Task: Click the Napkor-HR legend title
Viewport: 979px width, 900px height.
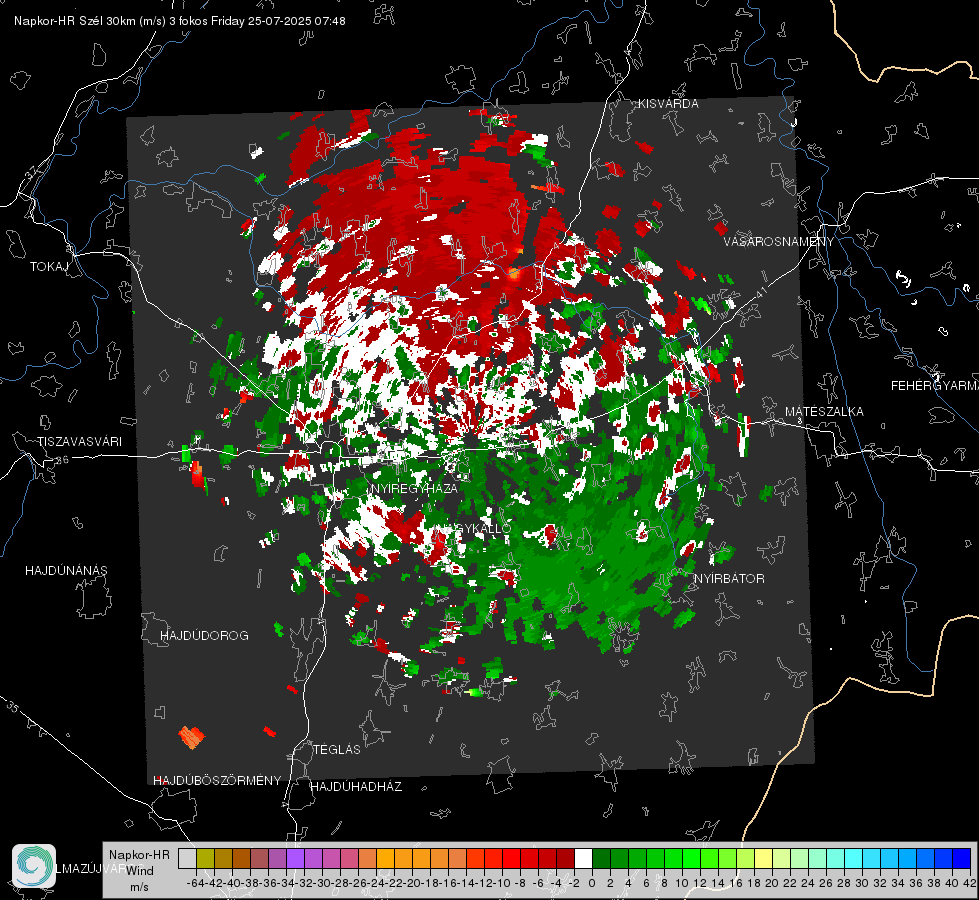Action: click(139, 855)
